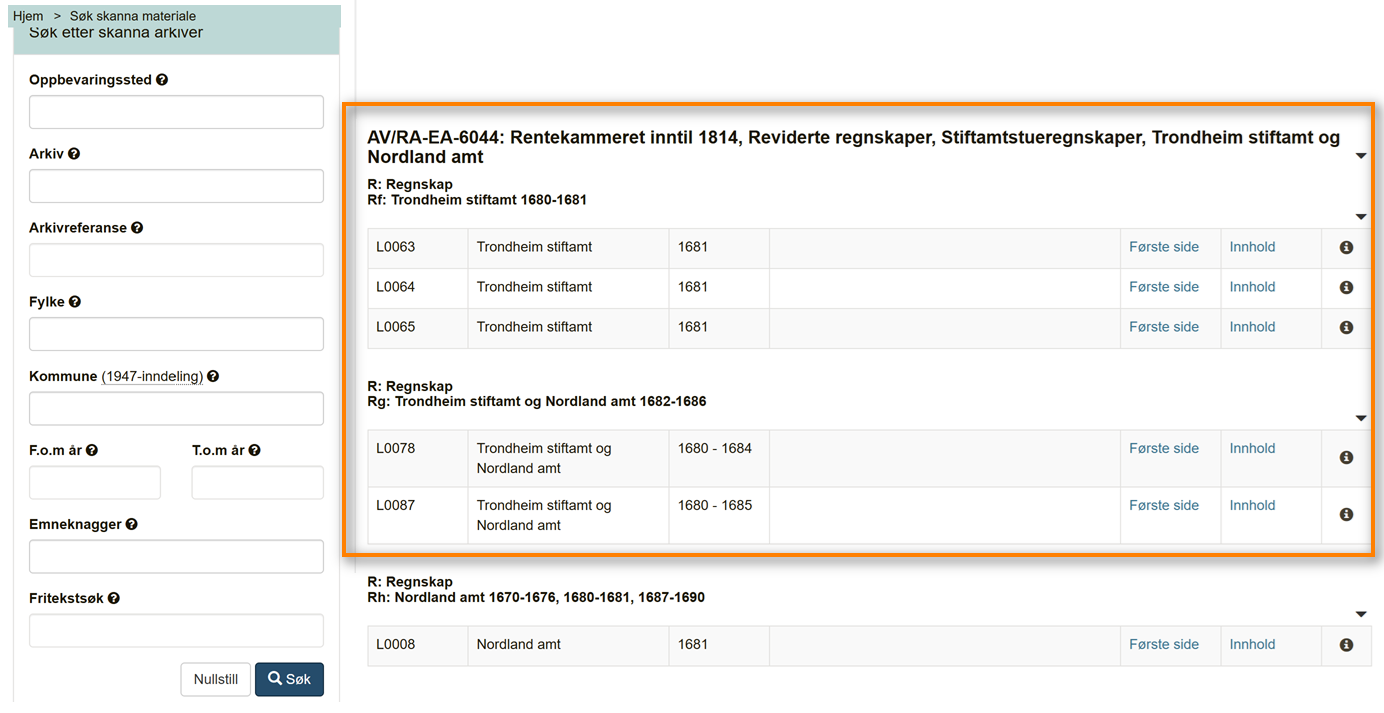The image size is (1384, 713).
Task: Focus the F.o.m år input field
Action: 95,483
